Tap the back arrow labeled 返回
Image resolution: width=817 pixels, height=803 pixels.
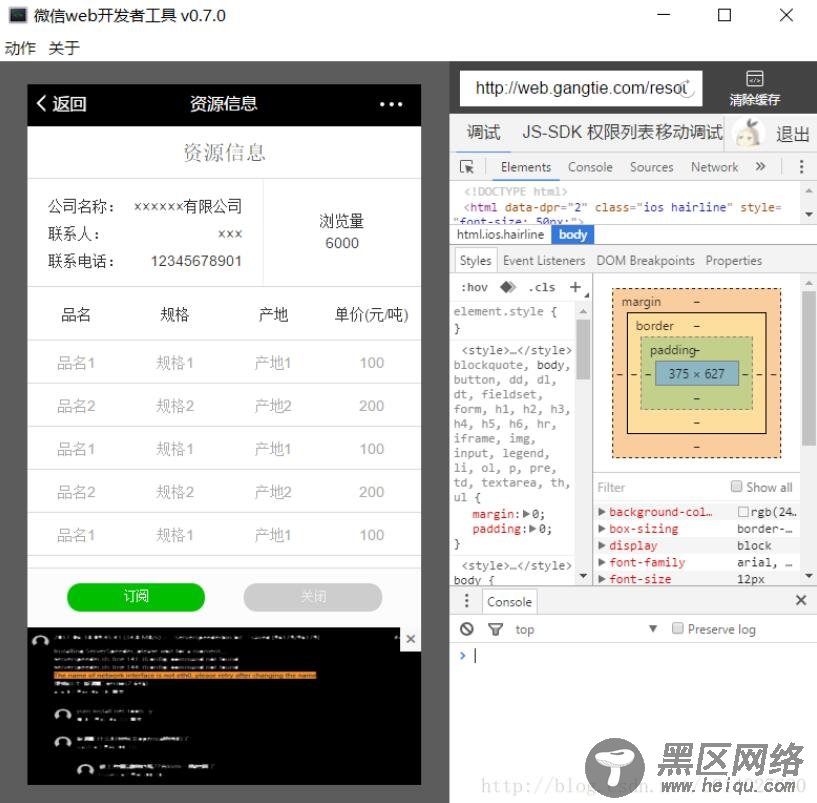tap(61, 103)
